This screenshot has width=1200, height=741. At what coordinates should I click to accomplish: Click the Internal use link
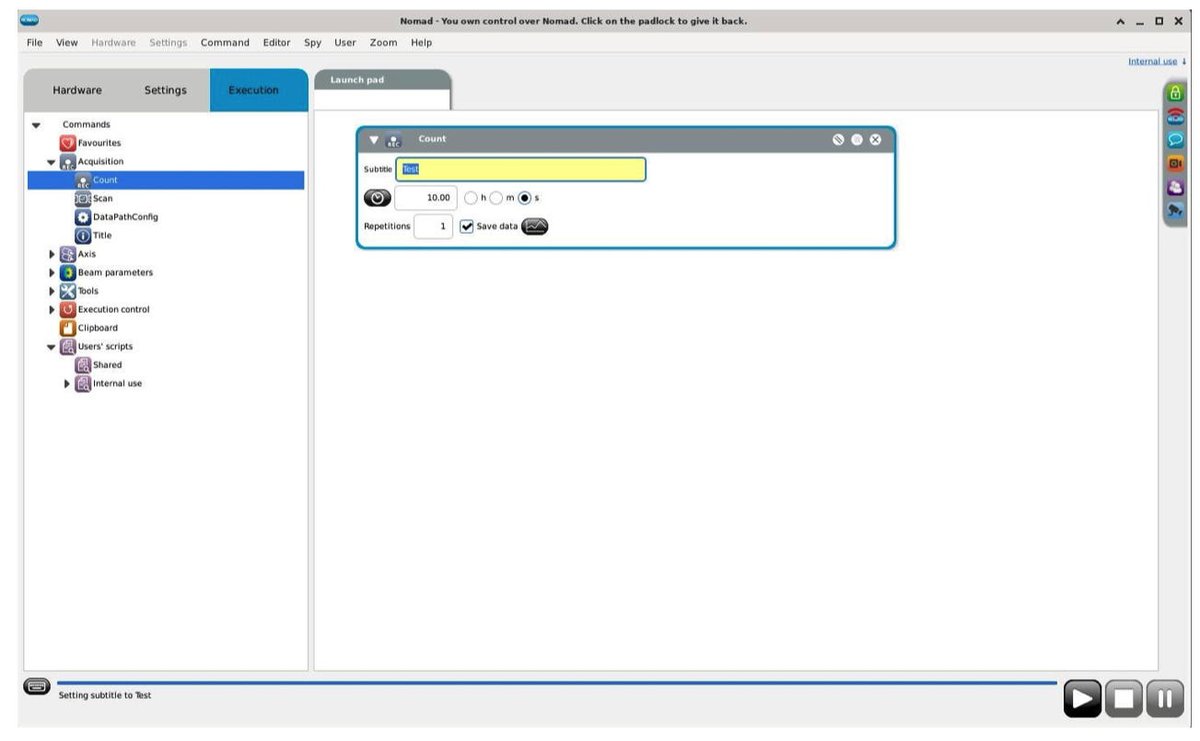coord(1152,62)
